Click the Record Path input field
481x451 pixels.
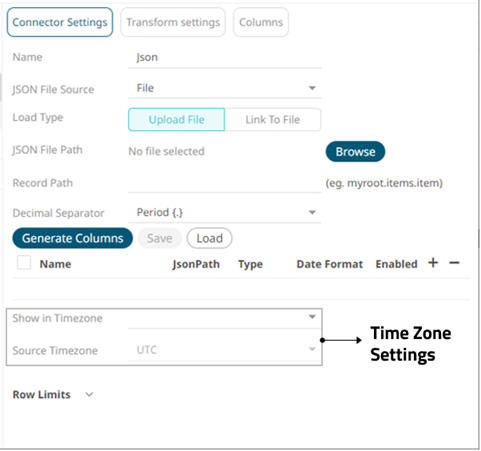point(224,183)
